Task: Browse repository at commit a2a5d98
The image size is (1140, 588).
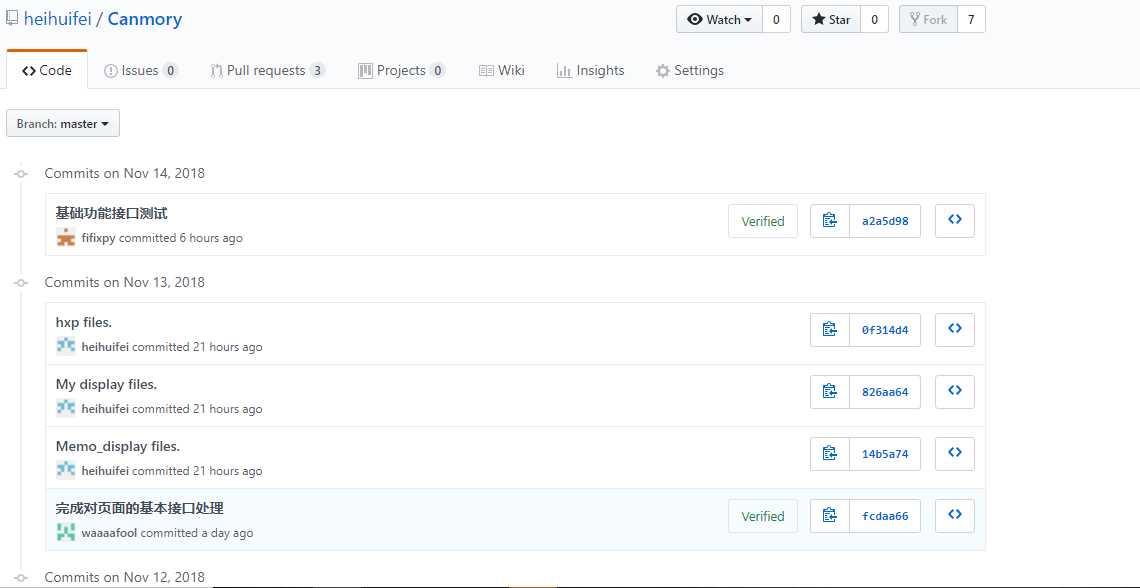Action: (955, 221)
